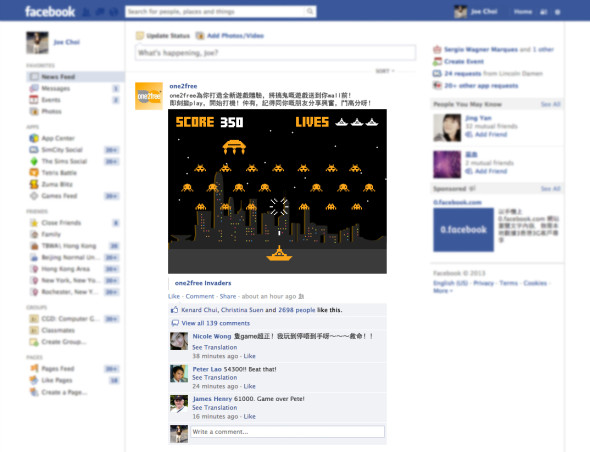Open James Henry's profile link
Viewport: 590px width, 452px height.
click(212, 399)
